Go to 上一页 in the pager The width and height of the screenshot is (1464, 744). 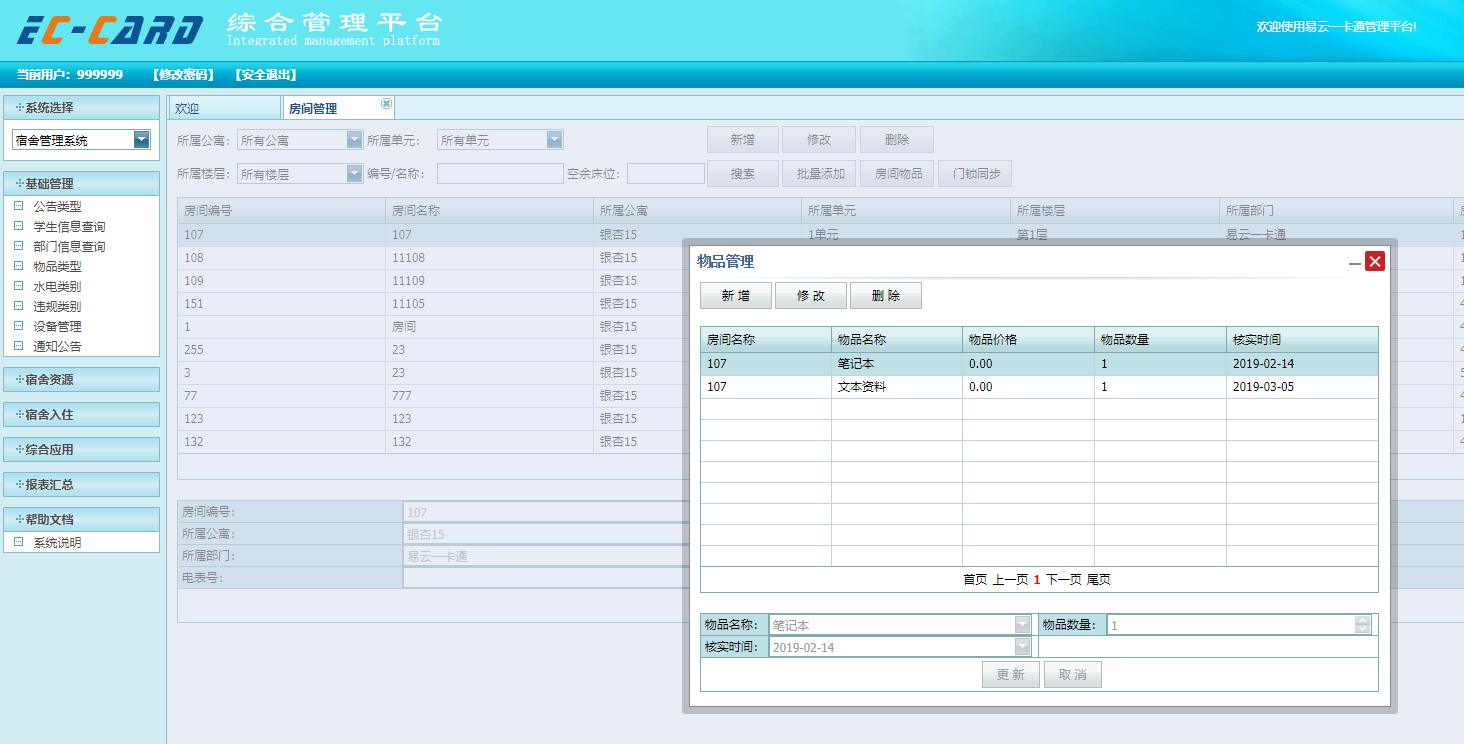click(1010, 579)
